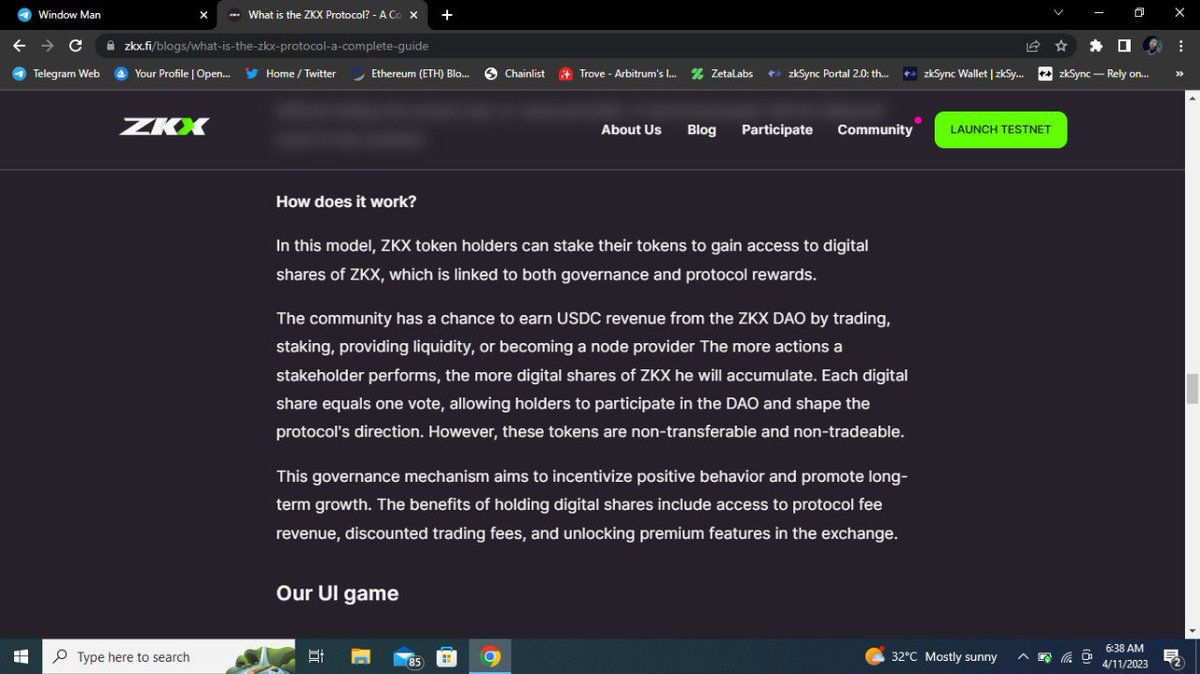1200x674 pixels.
Task: Click the forward navigation arrow
Action: coord(47,45)
